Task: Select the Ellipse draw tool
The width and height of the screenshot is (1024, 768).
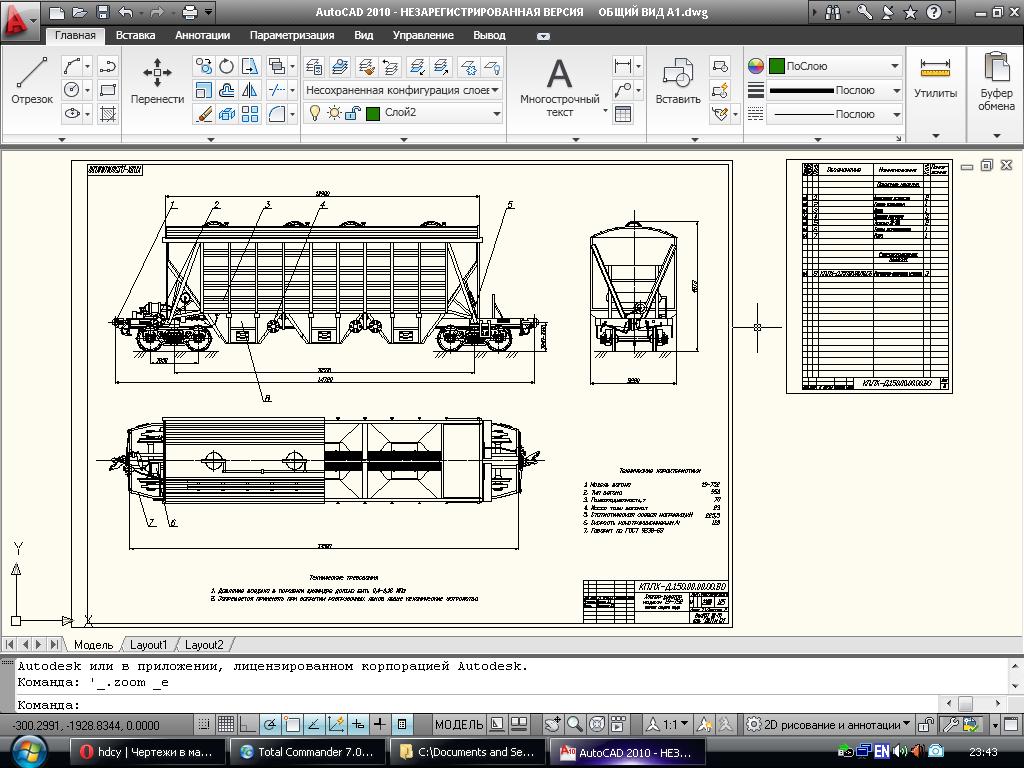Action: click(72, 114)
